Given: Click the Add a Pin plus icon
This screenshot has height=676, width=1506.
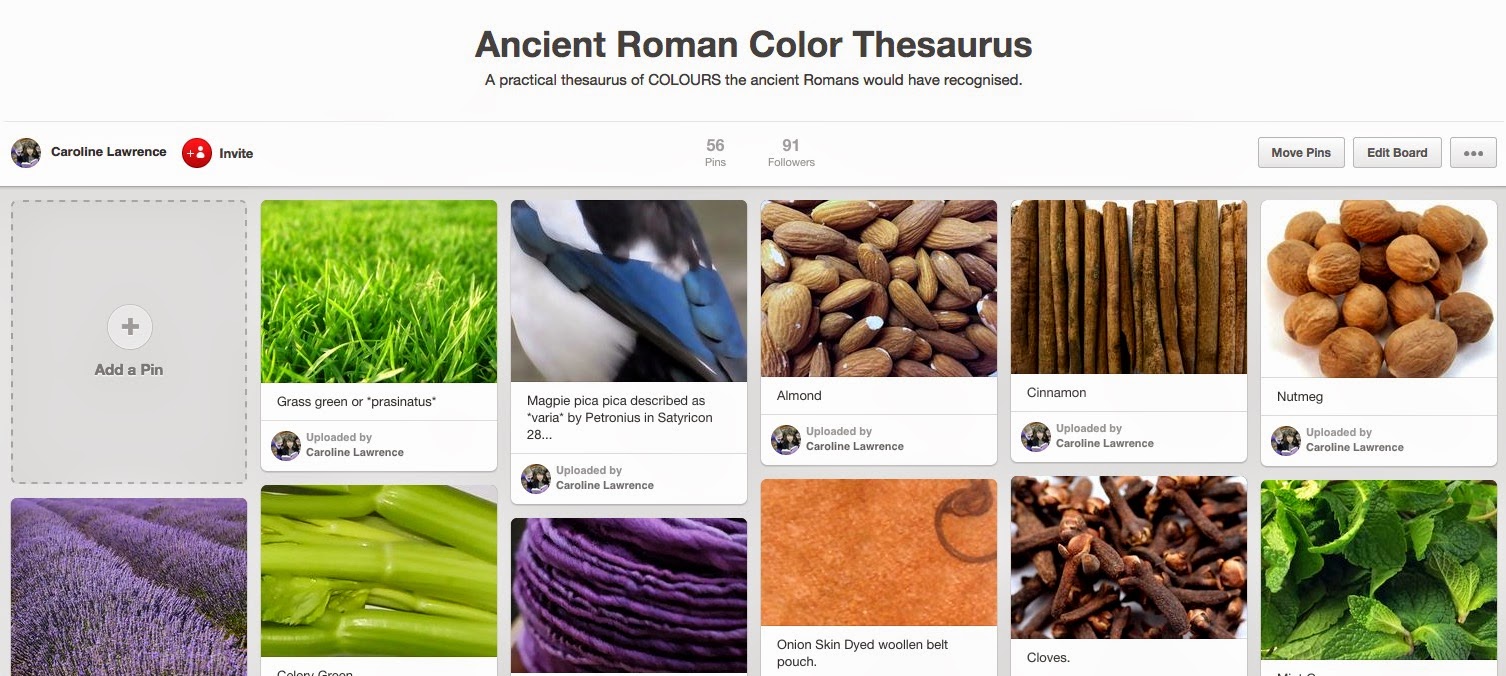Looking at the screenshot, I should pos(129,326).
